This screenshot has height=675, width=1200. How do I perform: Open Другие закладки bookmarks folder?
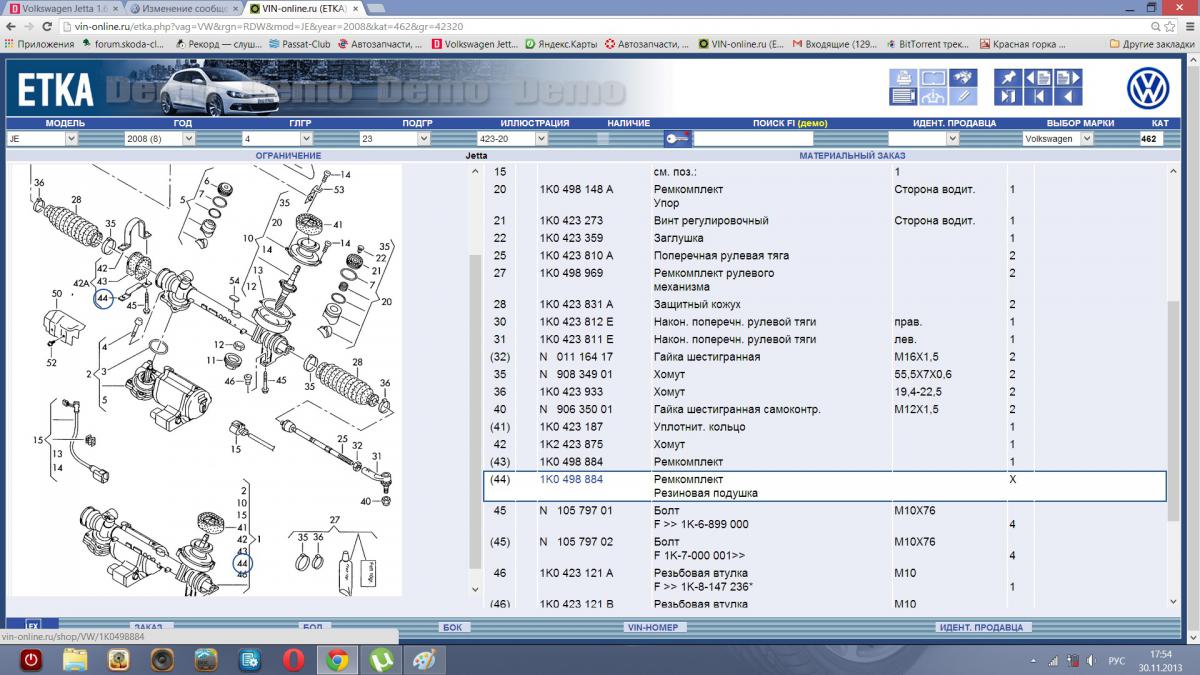pos(1151,44)
